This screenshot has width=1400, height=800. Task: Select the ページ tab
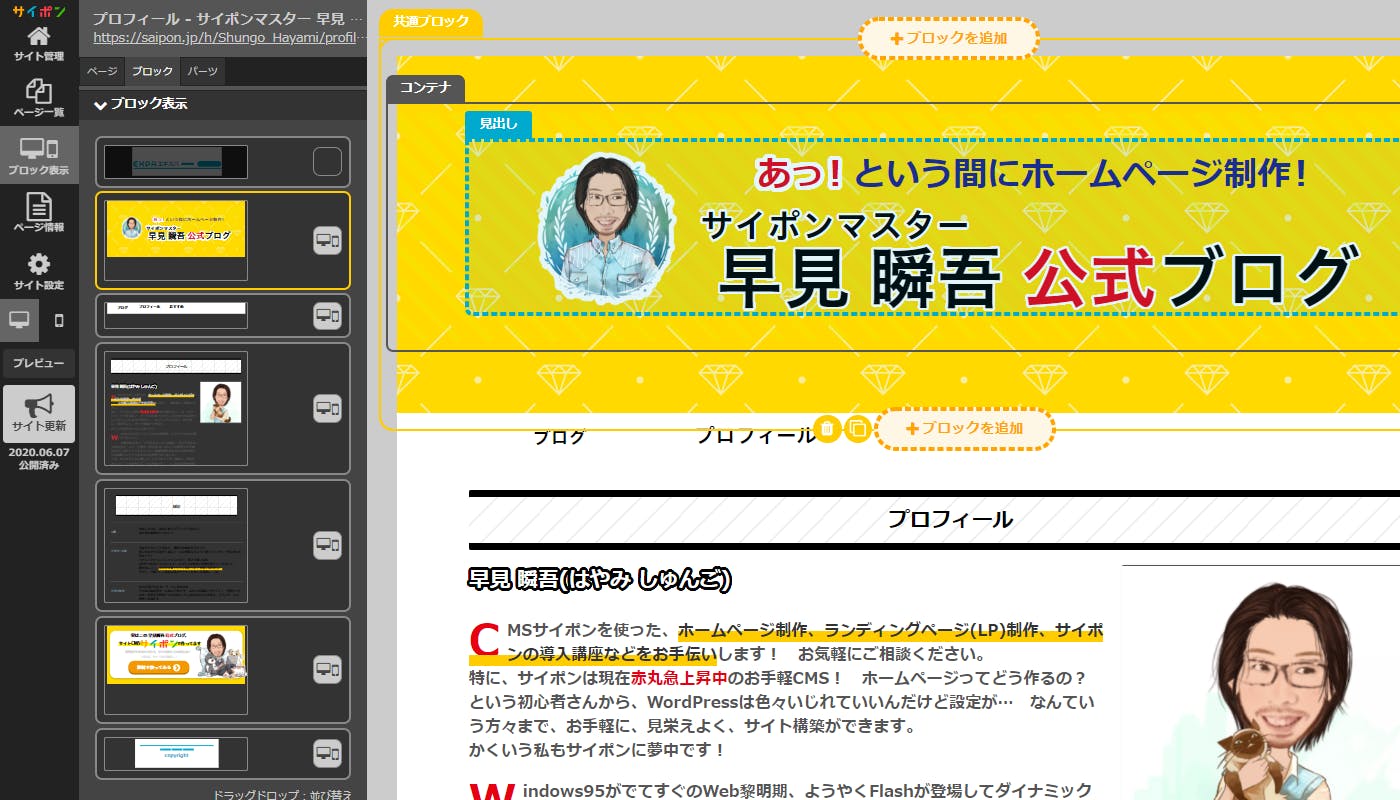coord(102,72)
